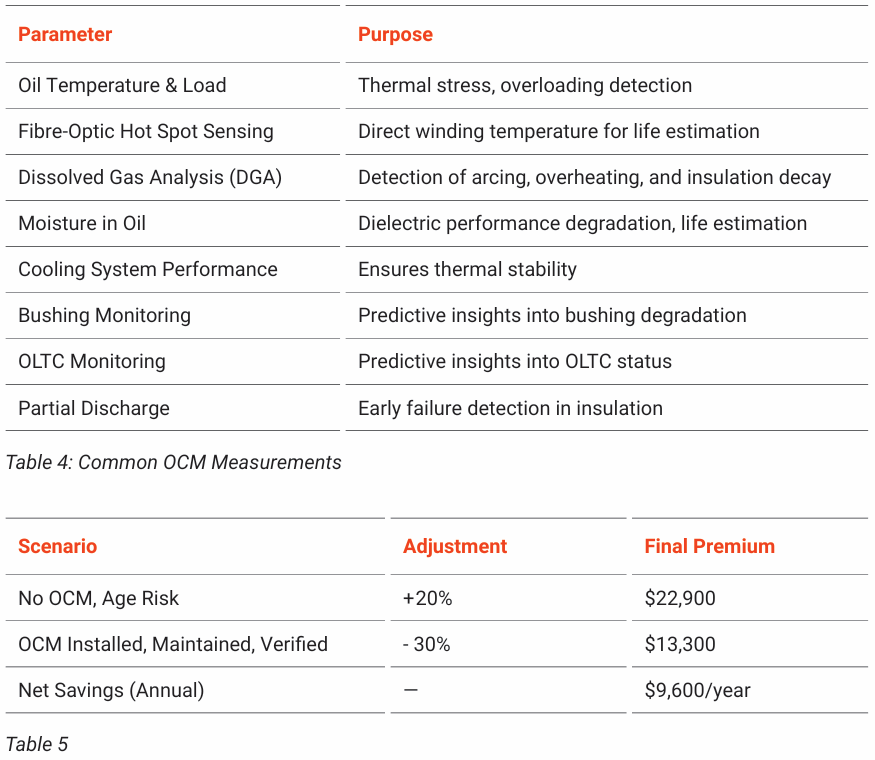The width and height of the screenshot is (875, 760).
Task: Click the Purpose column header
Action: coord(395,35)
